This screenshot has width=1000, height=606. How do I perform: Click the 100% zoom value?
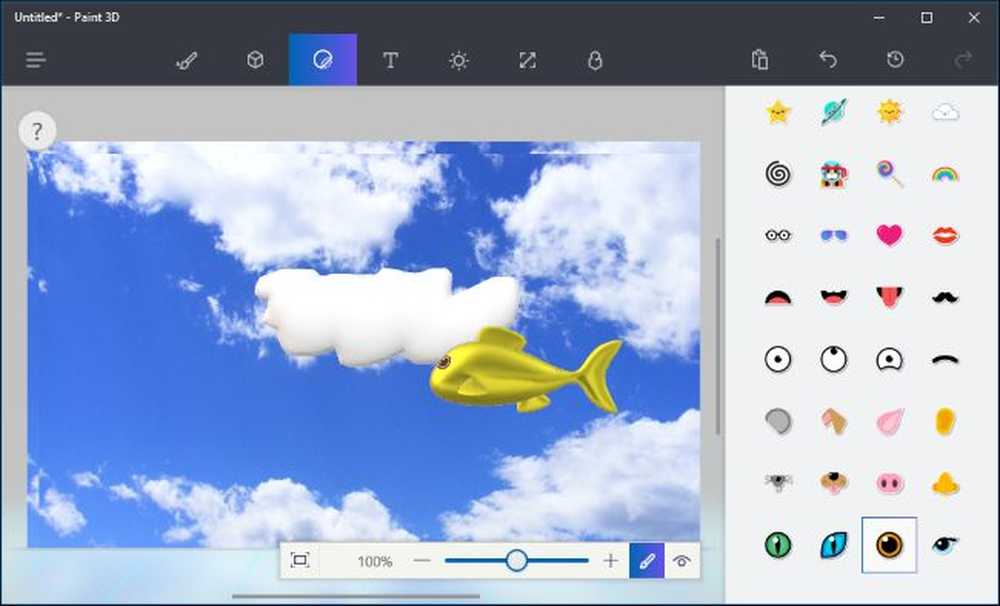(375, 561)
